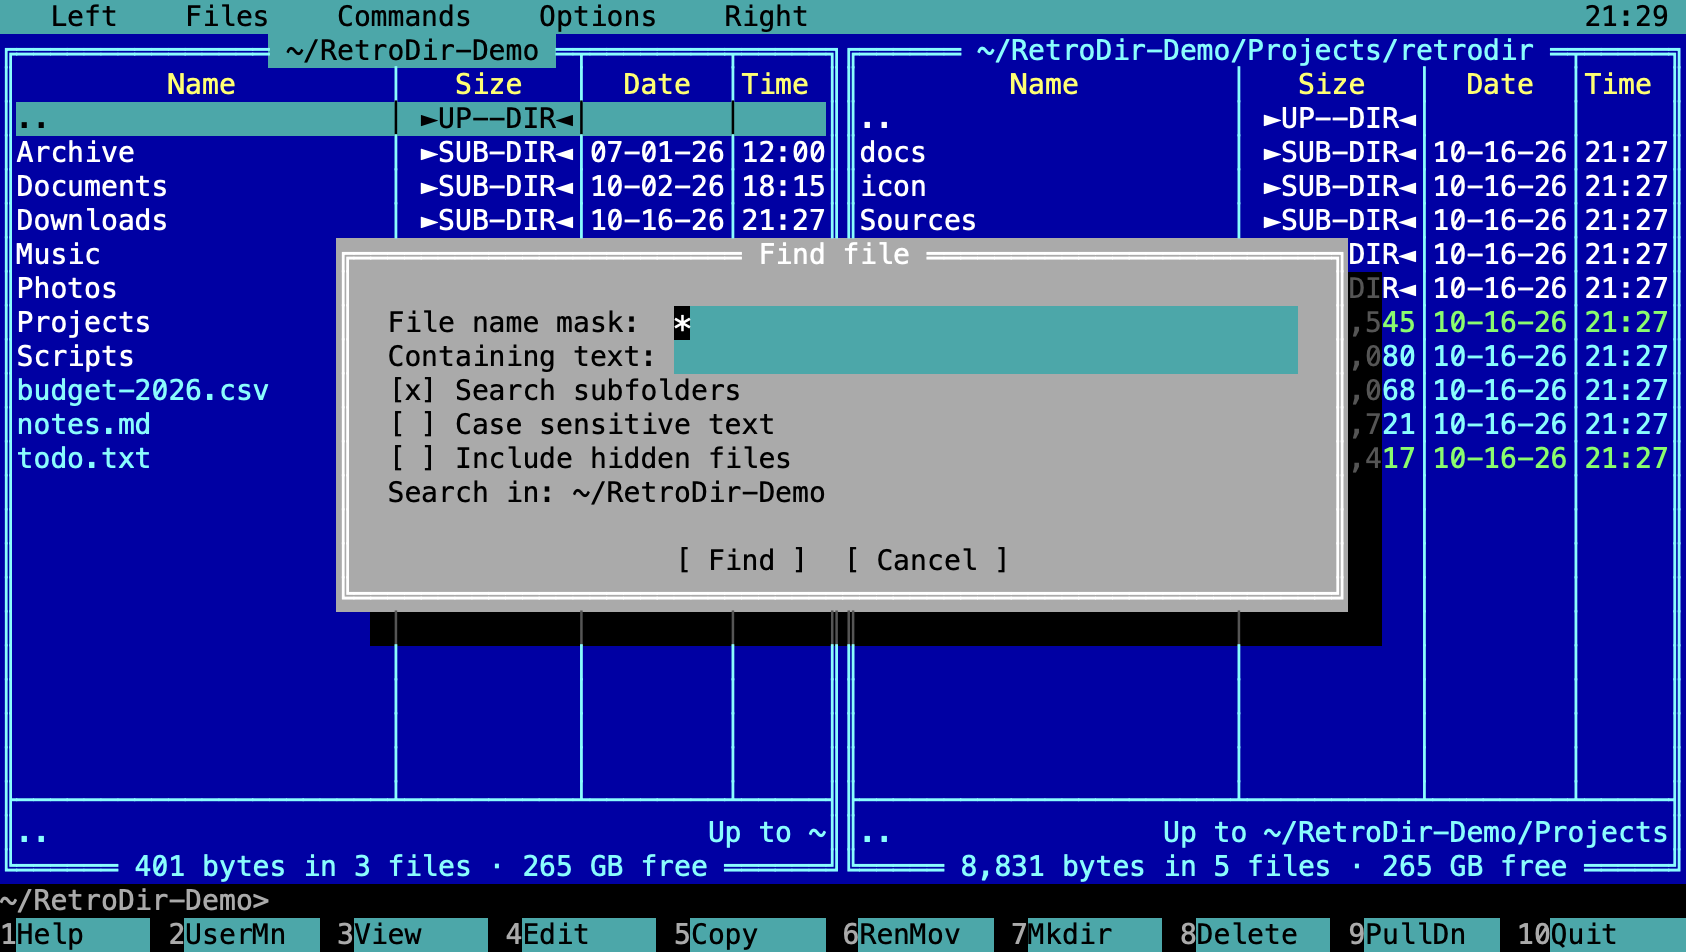Select the Projects directory in left panel
This screenshot has height=952, width=1686.
pos(84,322)
